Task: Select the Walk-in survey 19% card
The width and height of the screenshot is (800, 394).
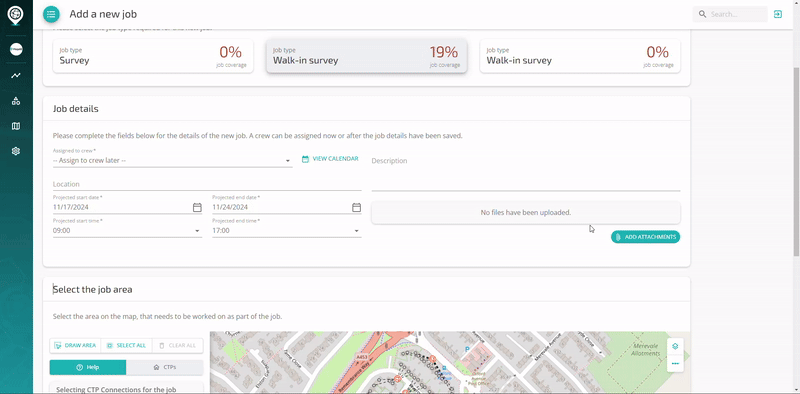Action: click(366, 56)
